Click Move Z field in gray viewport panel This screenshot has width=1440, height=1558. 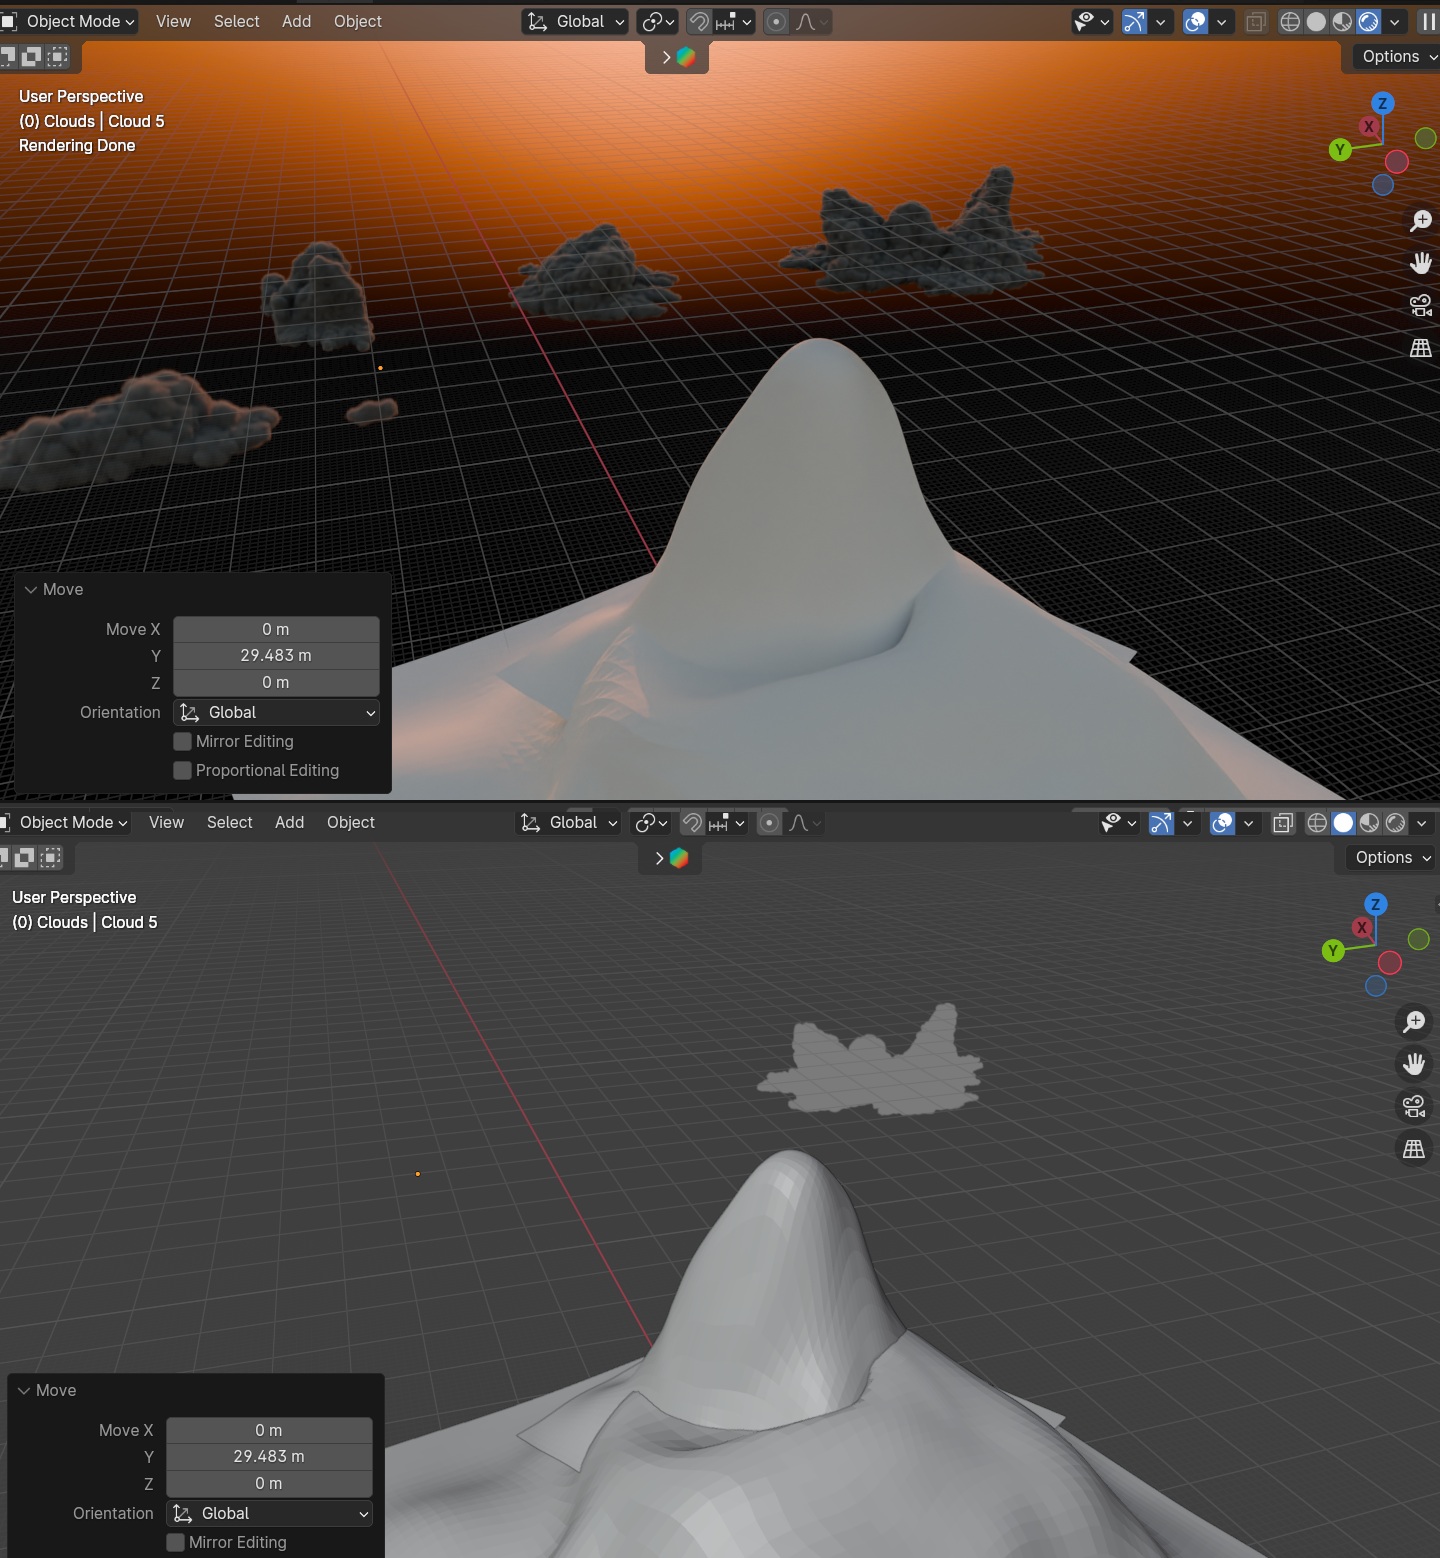(x=269, y=1484)
